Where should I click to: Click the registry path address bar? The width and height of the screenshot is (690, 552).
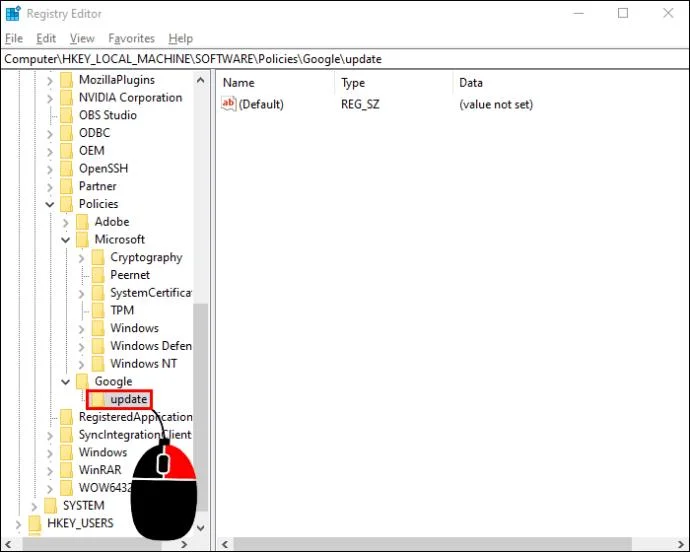point(345,59)
